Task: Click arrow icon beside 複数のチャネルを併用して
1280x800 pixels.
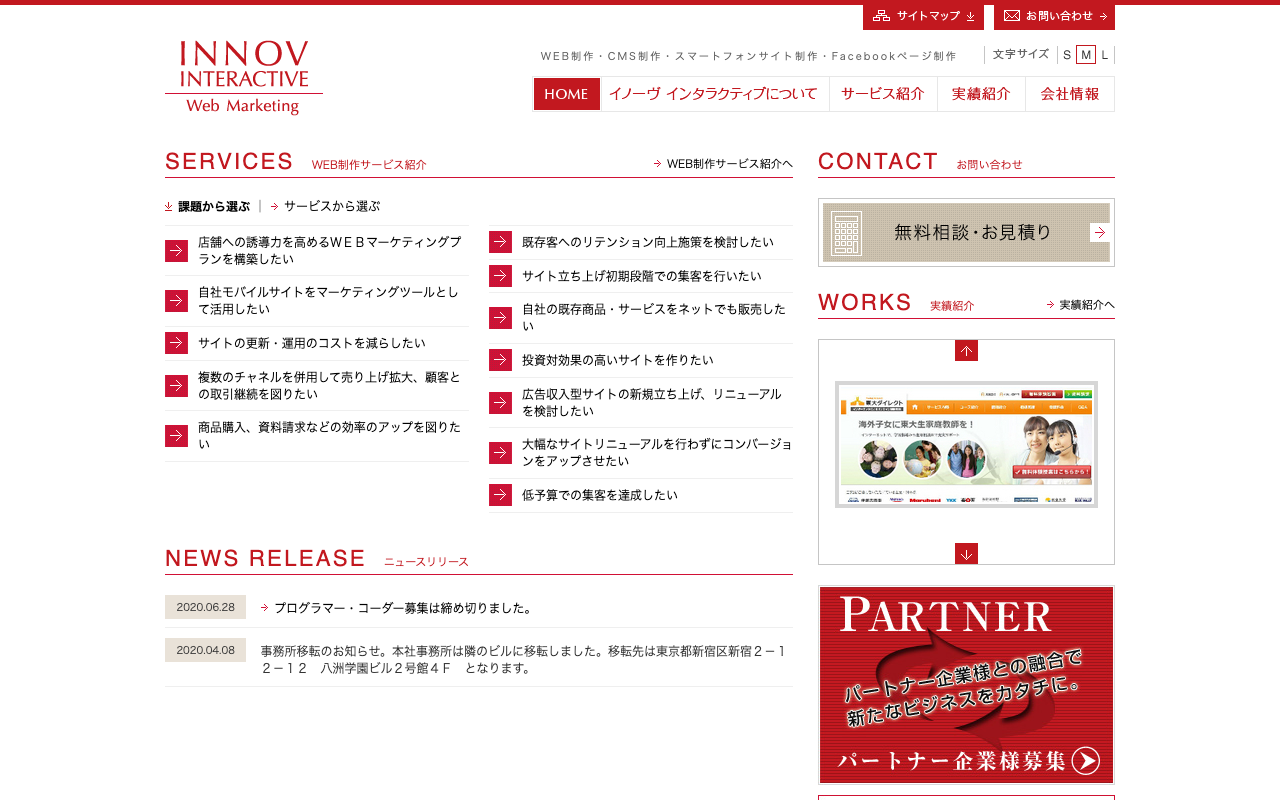Action: [x=176, y=386]
